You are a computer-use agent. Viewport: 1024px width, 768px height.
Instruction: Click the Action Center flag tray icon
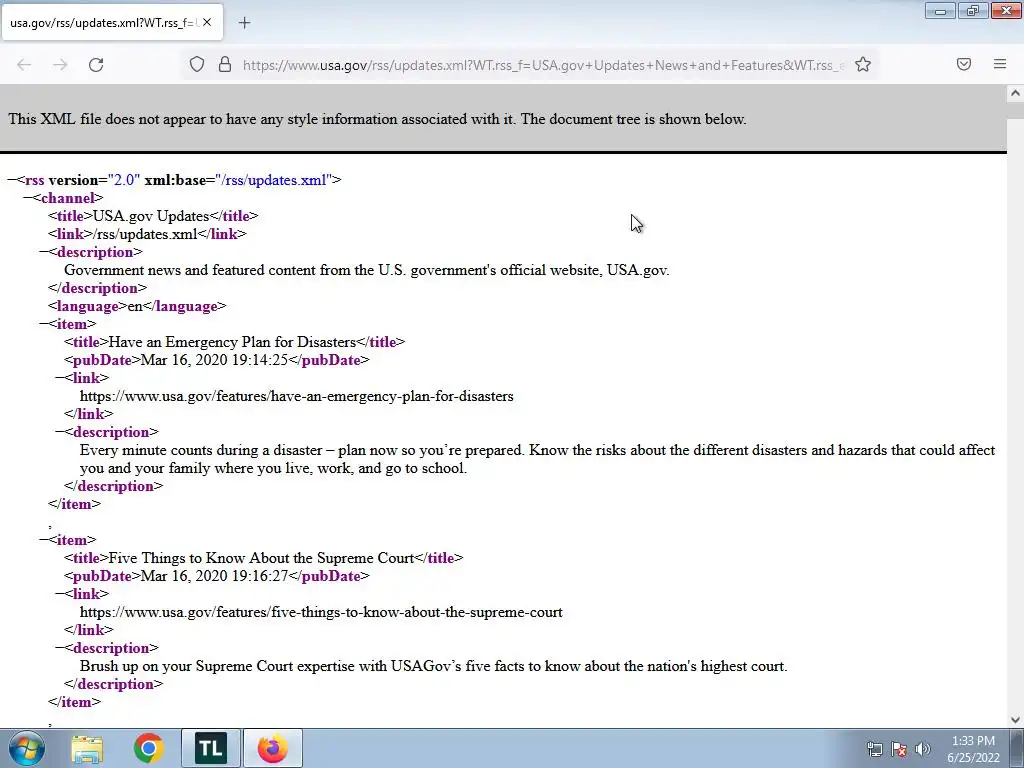899,749
